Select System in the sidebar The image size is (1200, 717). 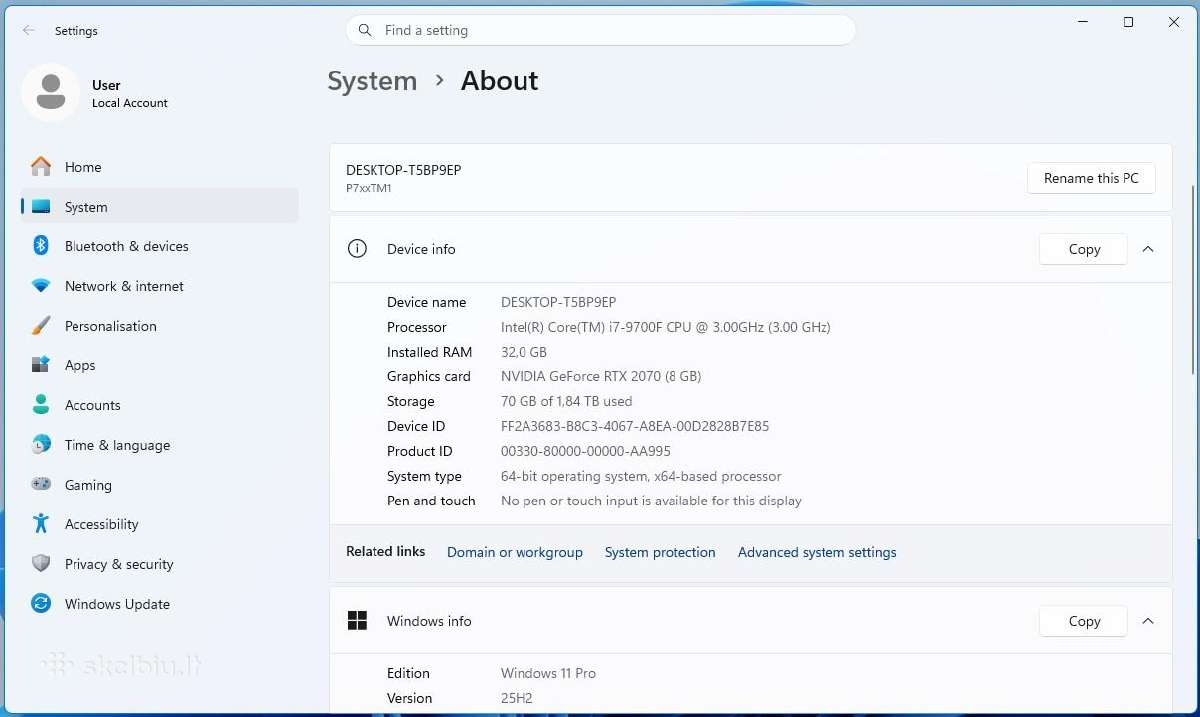(160, 207)
